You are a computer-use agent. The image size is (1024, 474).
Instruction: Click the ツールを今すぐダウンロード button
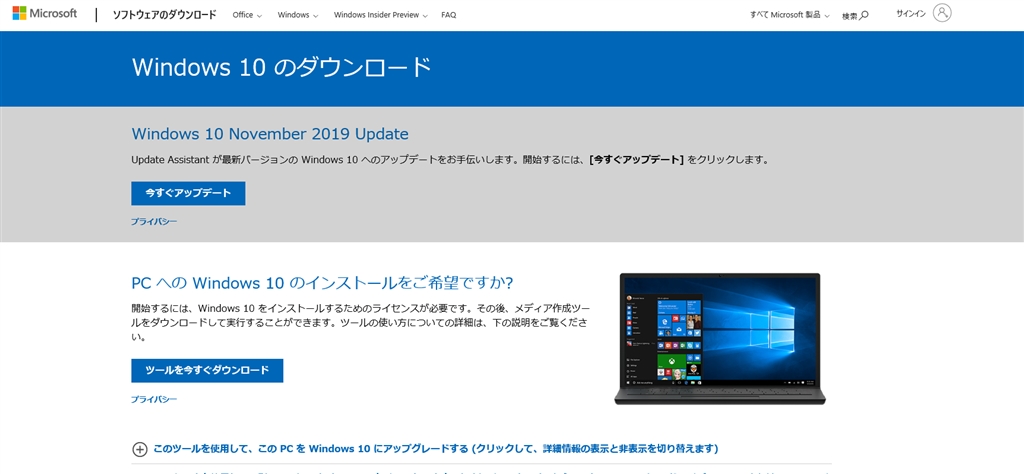coord(207,370)
